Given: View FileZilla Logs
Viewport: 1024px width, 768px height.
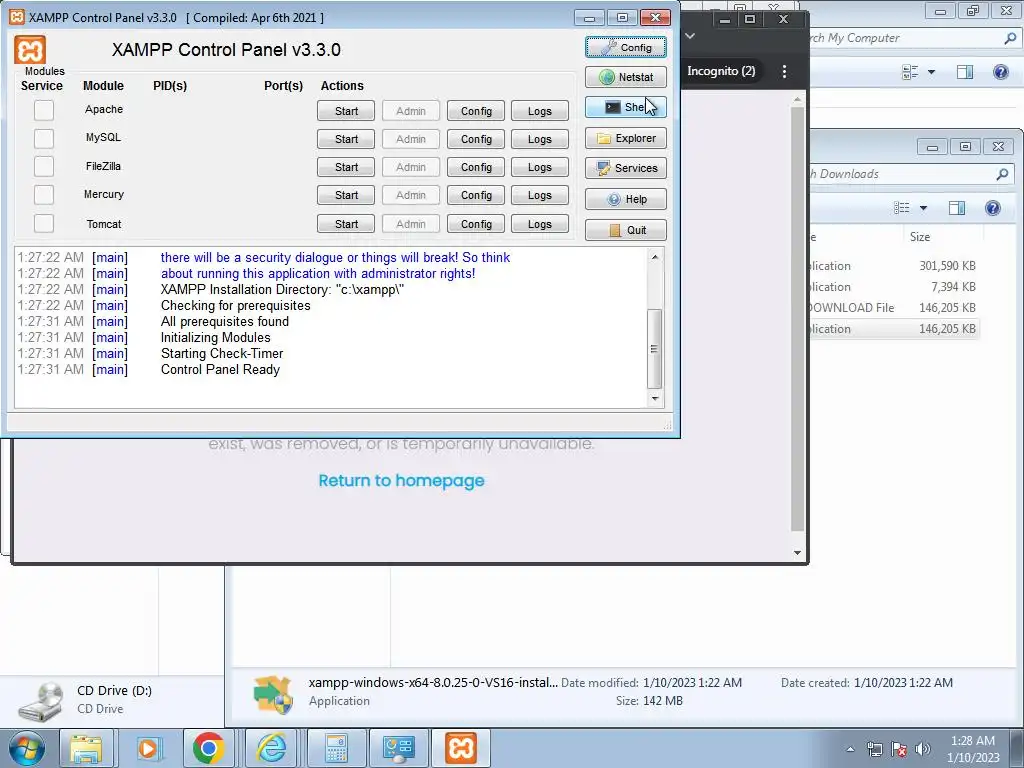Looking at the screenshot, I should (x=539, y=167).
